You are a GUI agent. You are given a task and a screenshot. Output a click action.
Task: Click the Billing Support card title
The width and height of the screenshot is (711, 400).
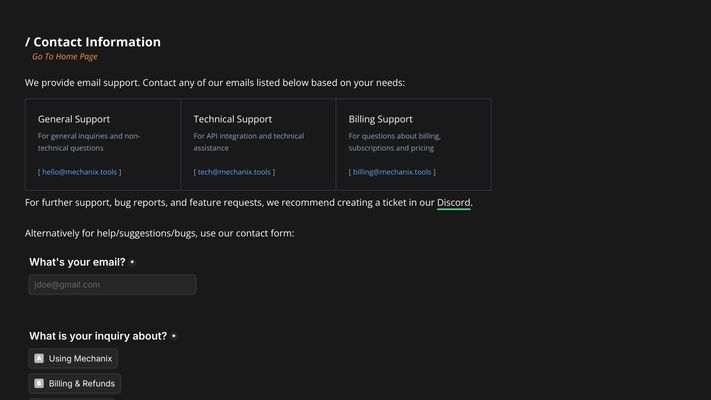pos(380,119)
